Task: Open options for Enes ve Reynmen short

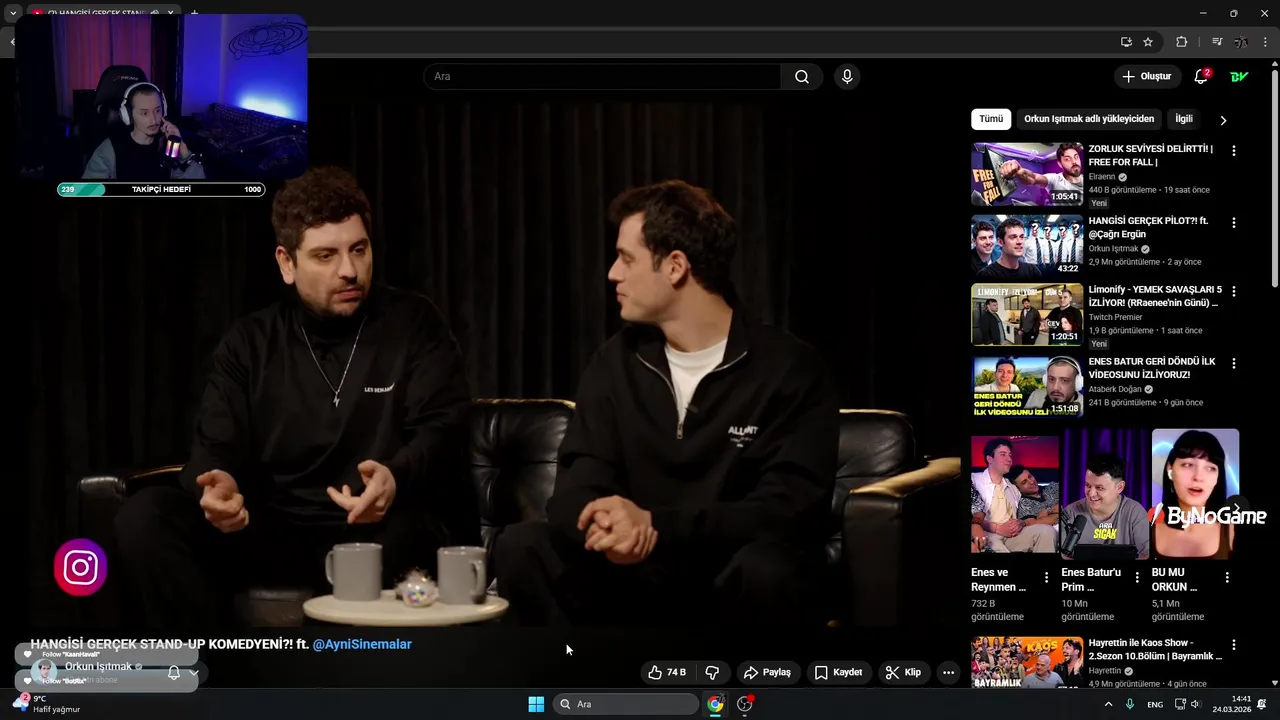Action: [1046, 578]
